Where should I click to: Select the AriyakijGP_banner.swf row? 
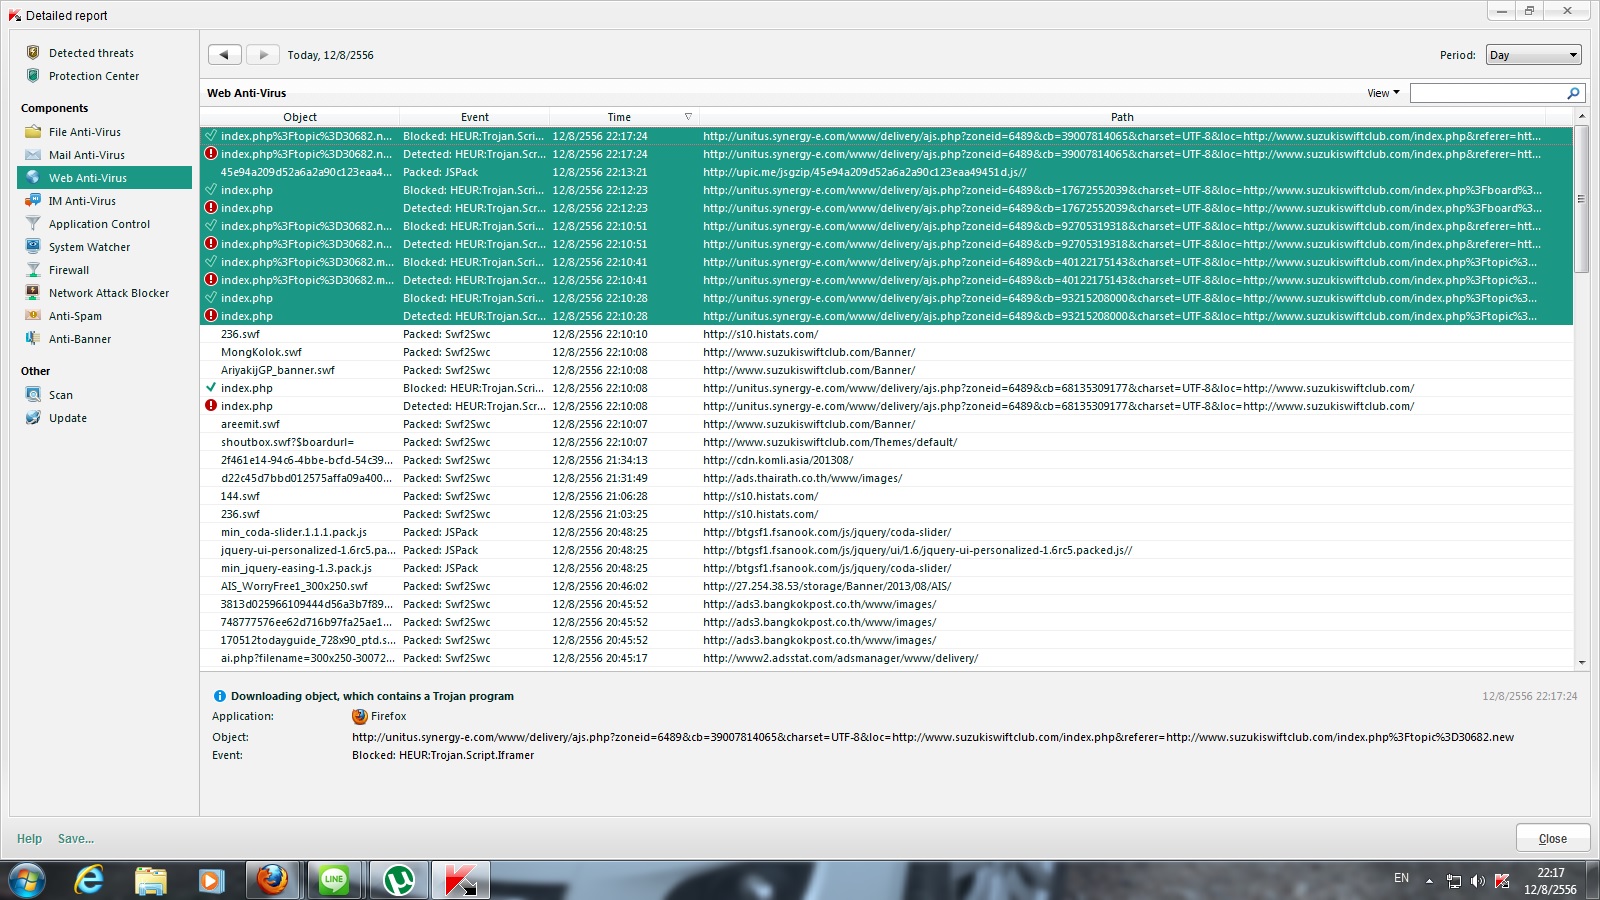click(886, 370)
